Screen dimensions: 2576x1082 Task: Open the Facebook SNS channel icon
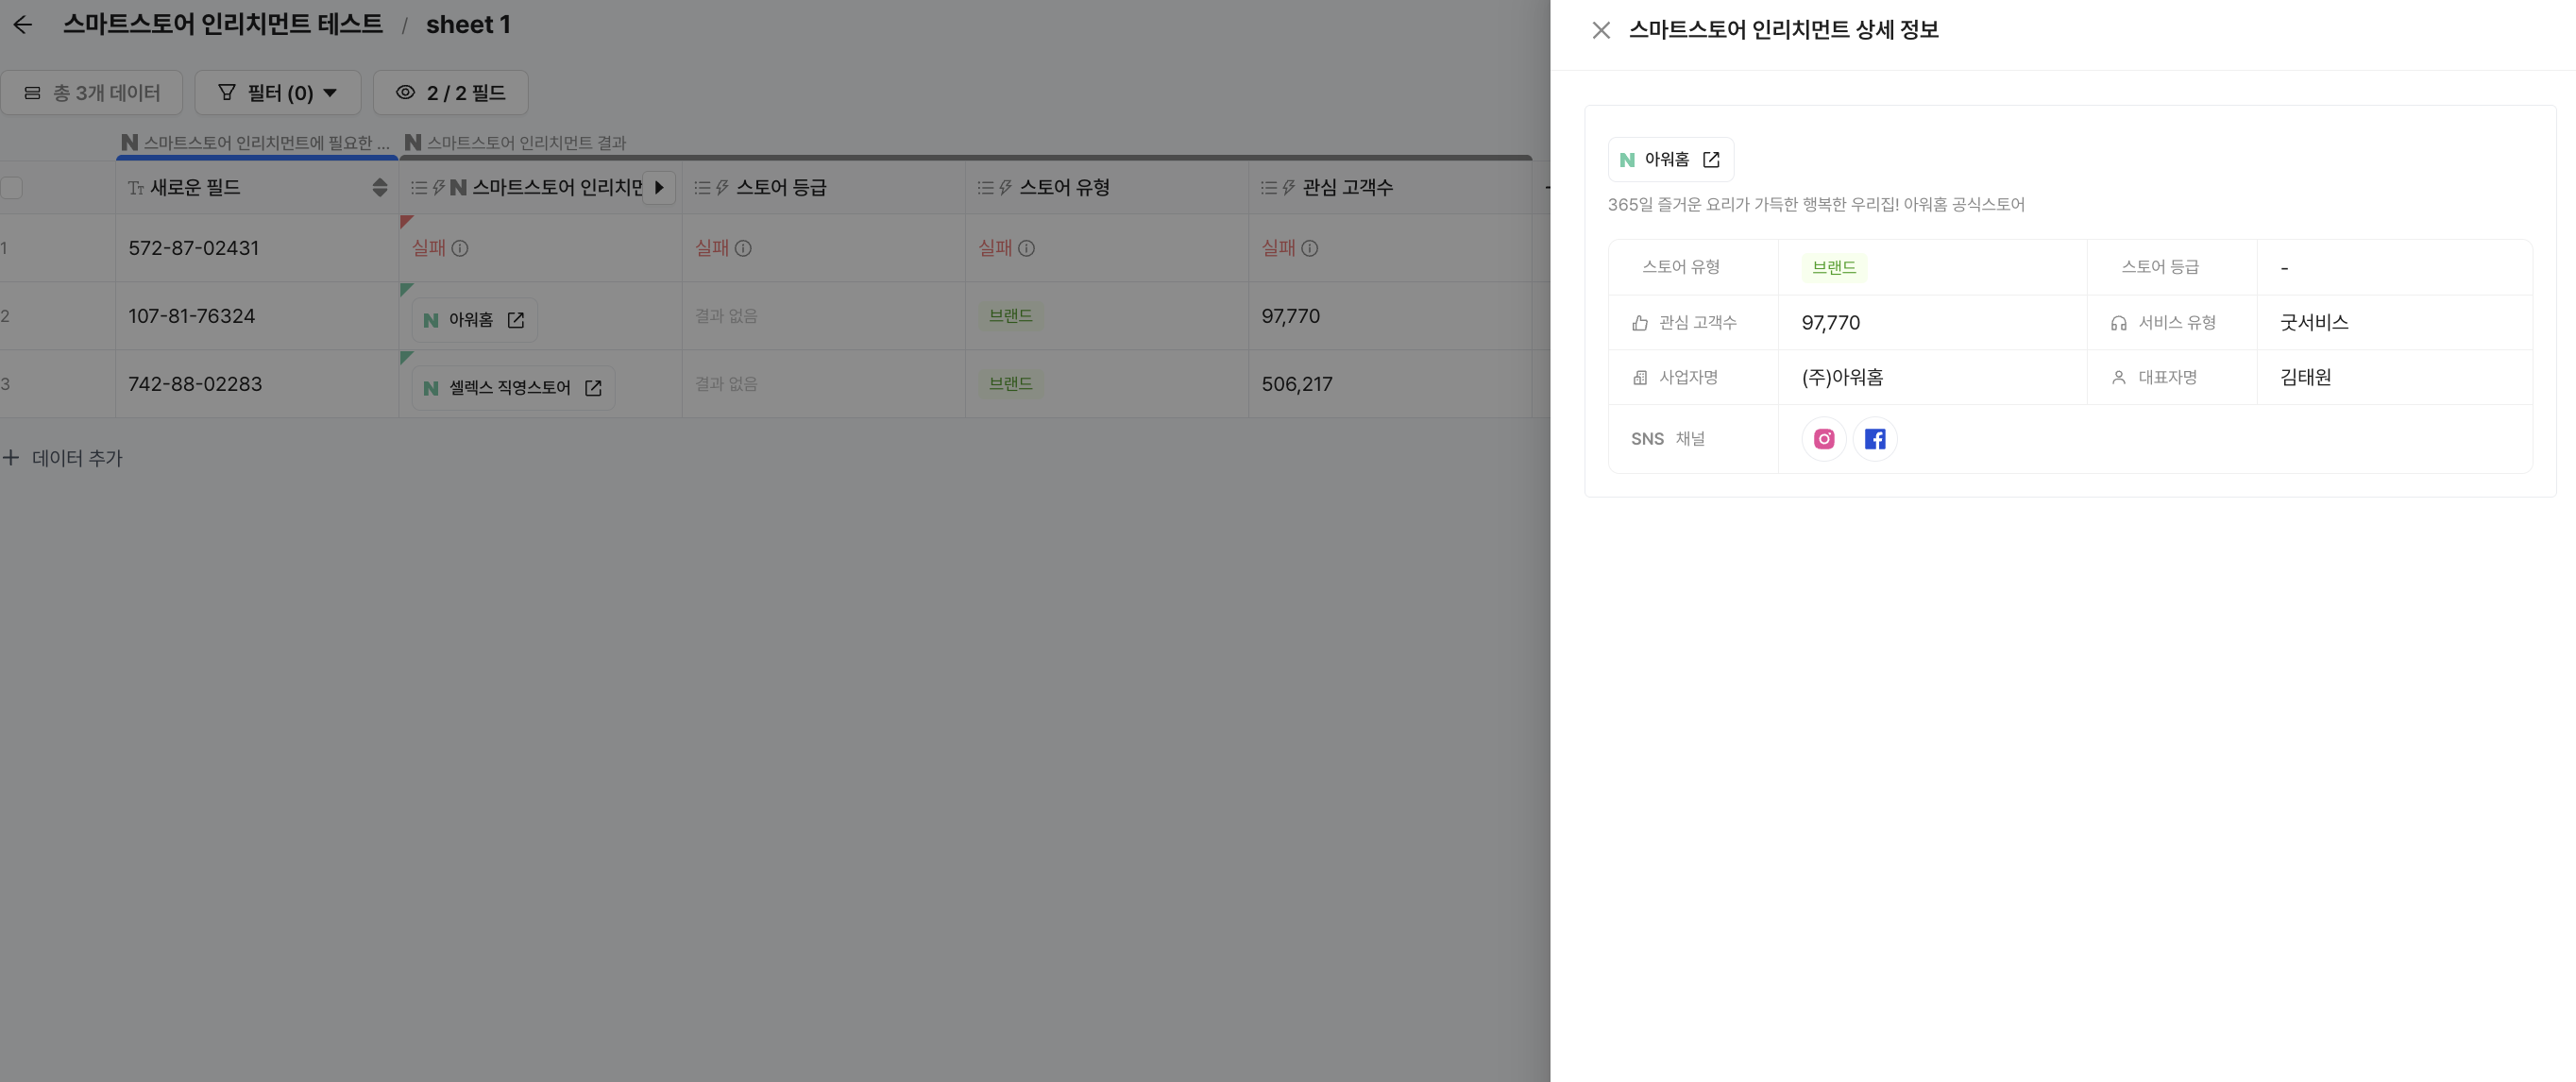1874,439
